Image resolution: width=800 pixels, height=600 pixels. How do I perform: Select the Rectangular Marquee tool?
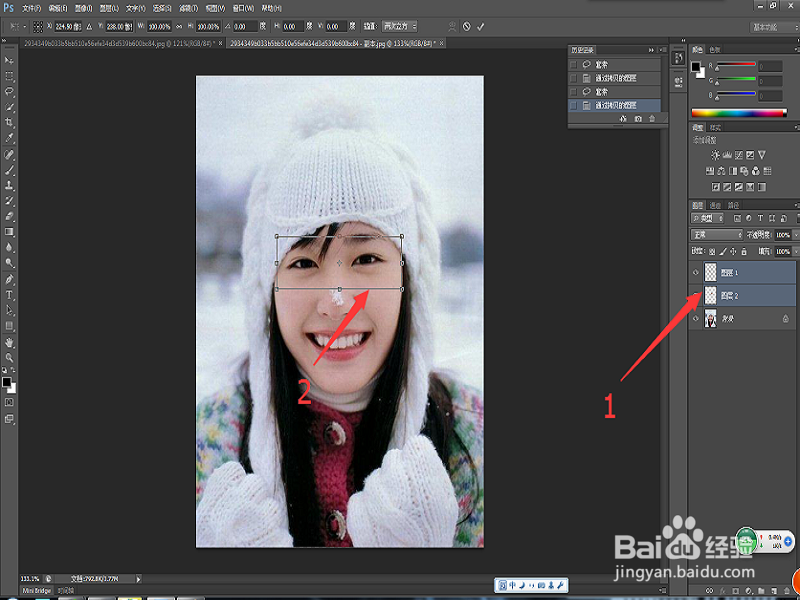click(9, 76)
